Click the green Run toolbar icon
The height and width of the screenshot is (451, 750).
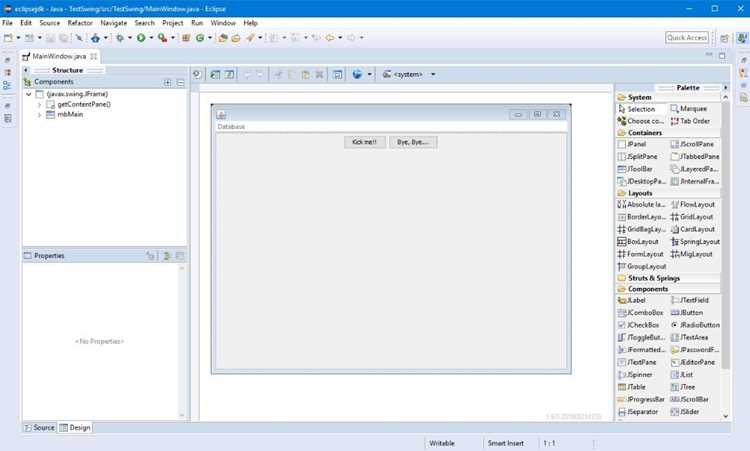pyautogui.click(x=141, y=38)
